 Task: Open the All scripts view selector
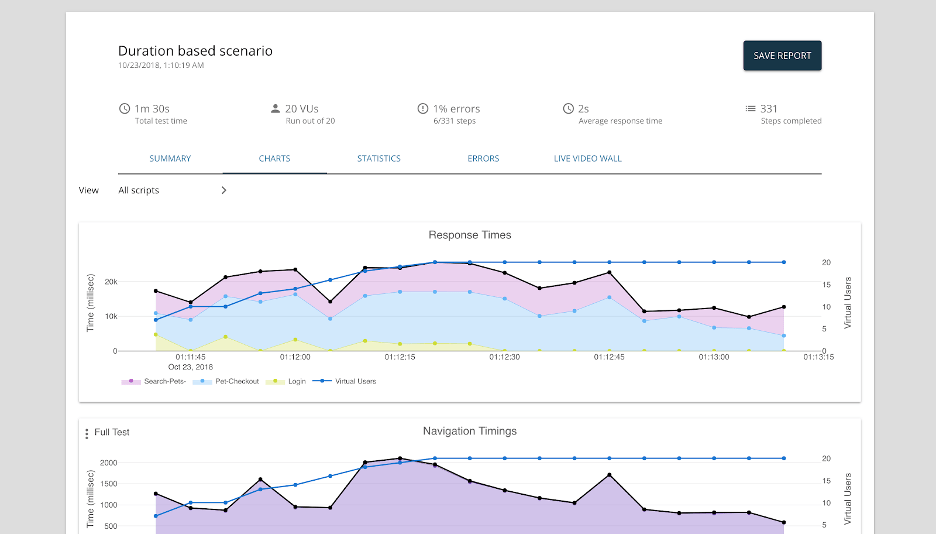[x=173, y=190]
